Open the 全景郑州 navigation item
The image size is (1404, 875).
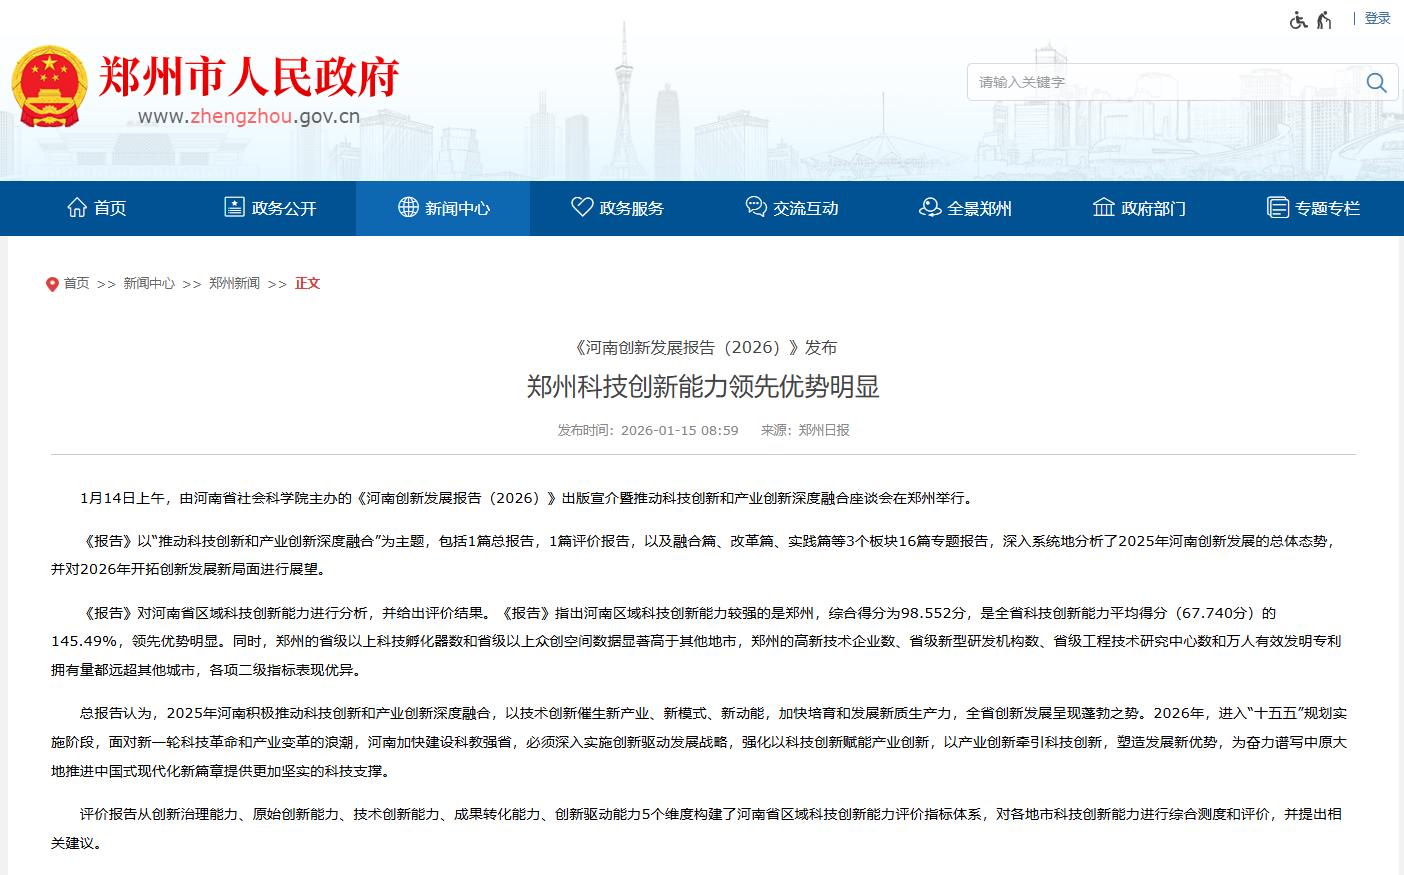click(965, 208)
